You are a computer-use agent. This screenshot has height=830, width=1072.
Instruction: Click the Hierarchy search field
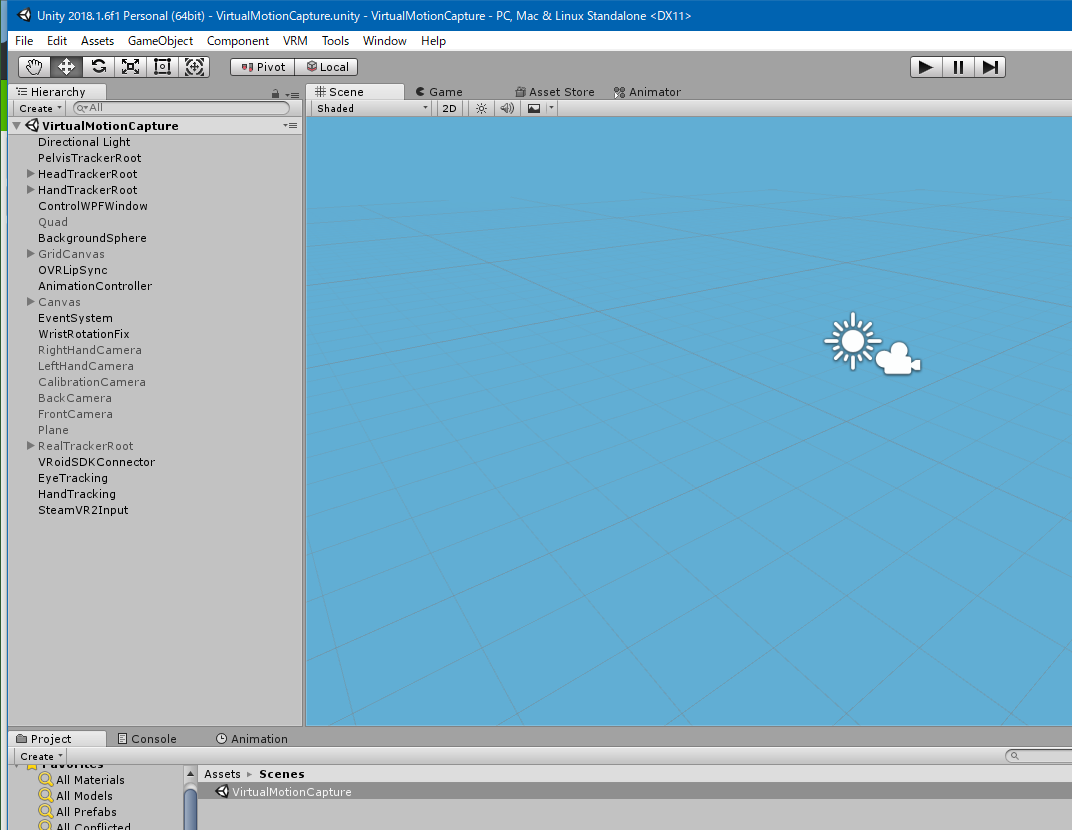point(181,108)
